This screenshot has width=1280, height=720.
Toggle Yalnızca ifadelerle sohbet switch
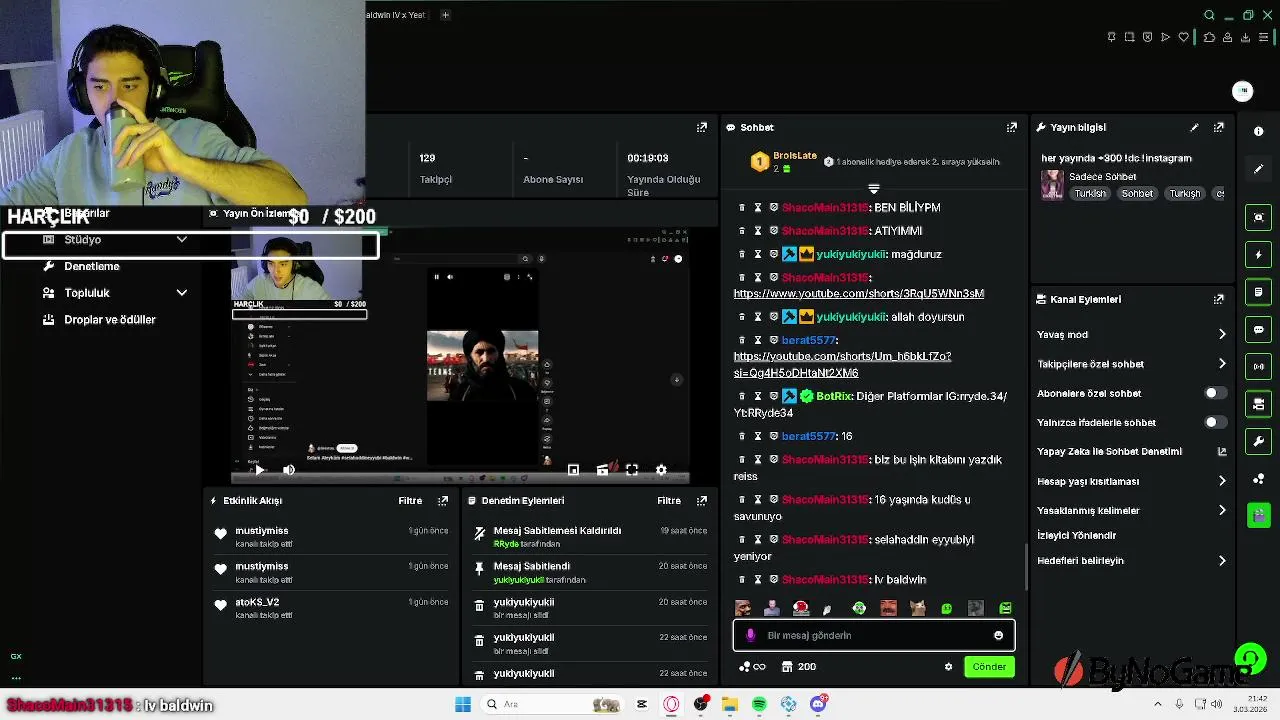1215,422
